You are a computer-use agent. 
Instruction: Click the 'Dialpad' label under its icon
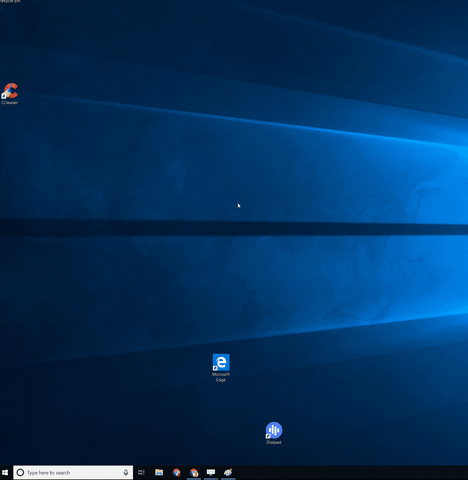click(x=274, y=442)
